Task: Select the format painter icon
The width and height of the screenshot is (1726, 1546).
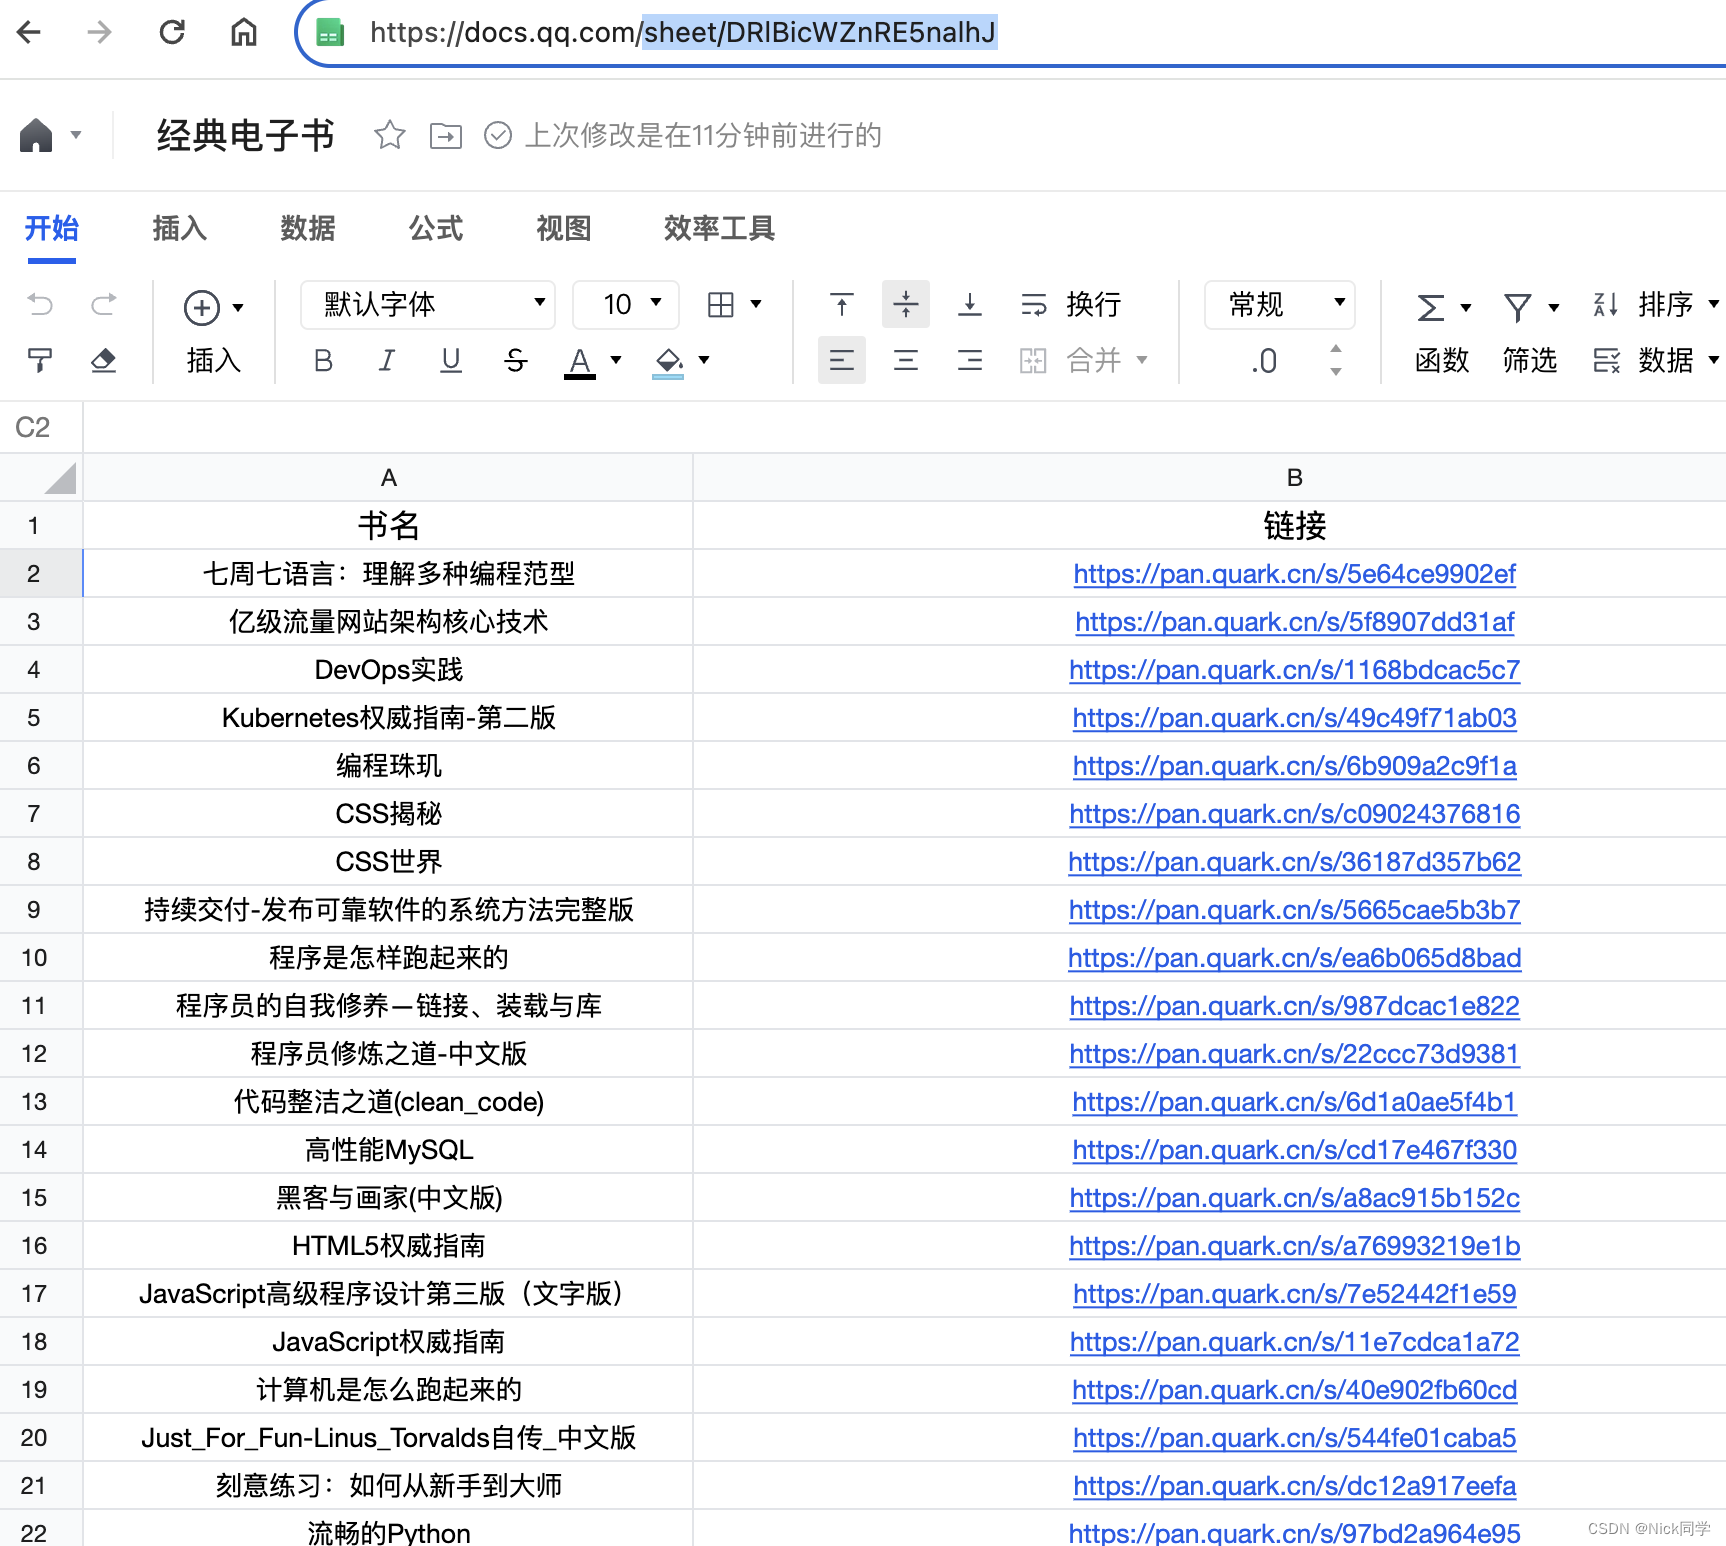Action: [40, 360]
